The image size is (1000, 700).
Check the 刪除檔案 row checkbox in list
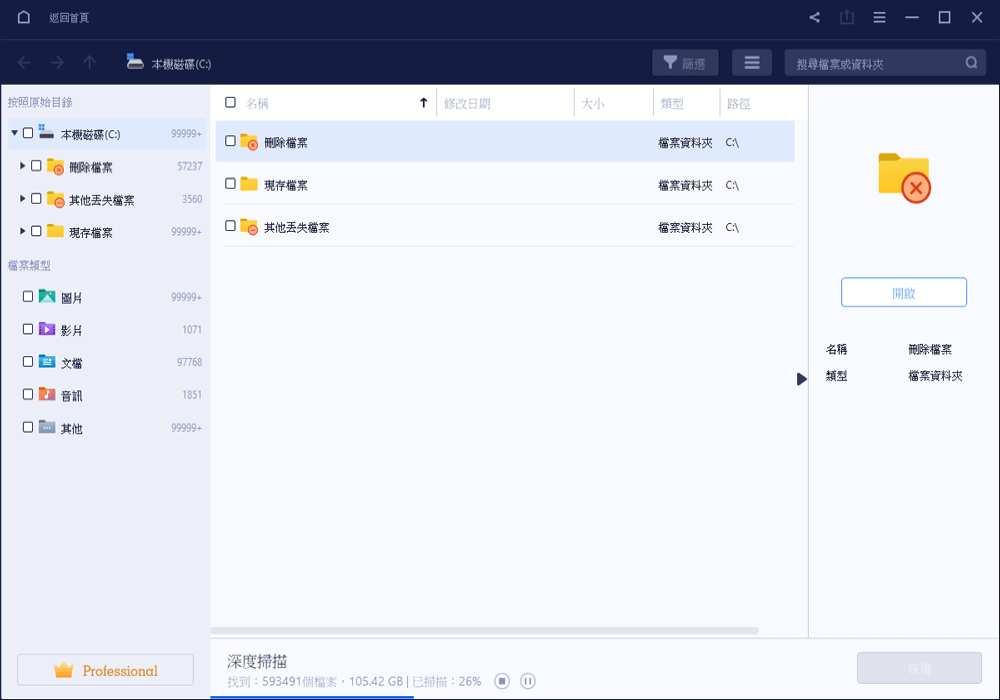pos(230,141)
